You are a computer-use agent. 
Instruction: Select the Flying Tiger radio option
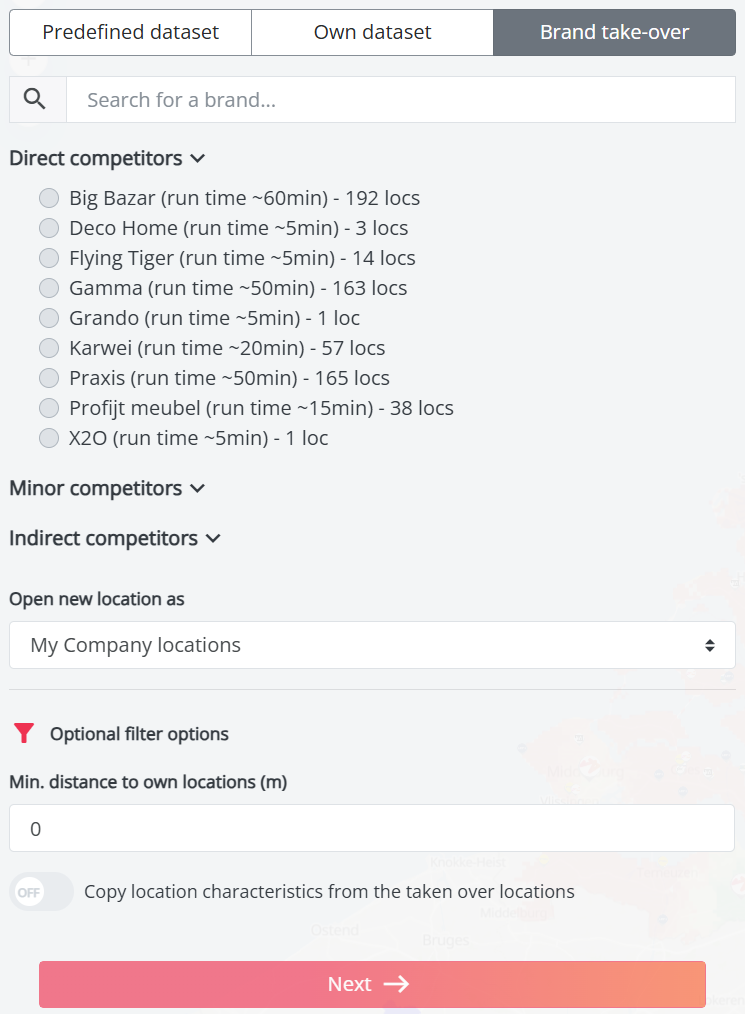point(49,258)
